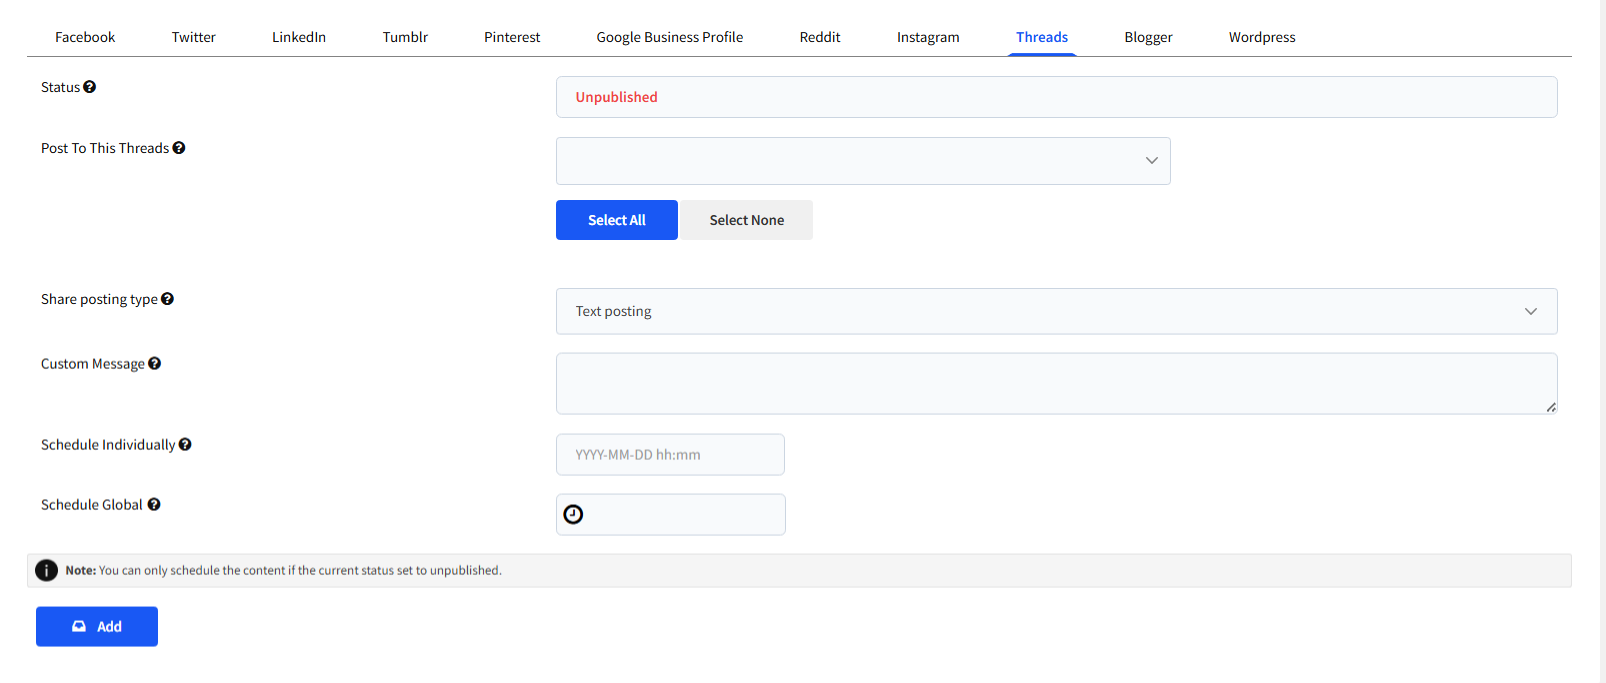Switch to the Facebook tab
This screenshot has height=683, width=1606.
[85, 37]
